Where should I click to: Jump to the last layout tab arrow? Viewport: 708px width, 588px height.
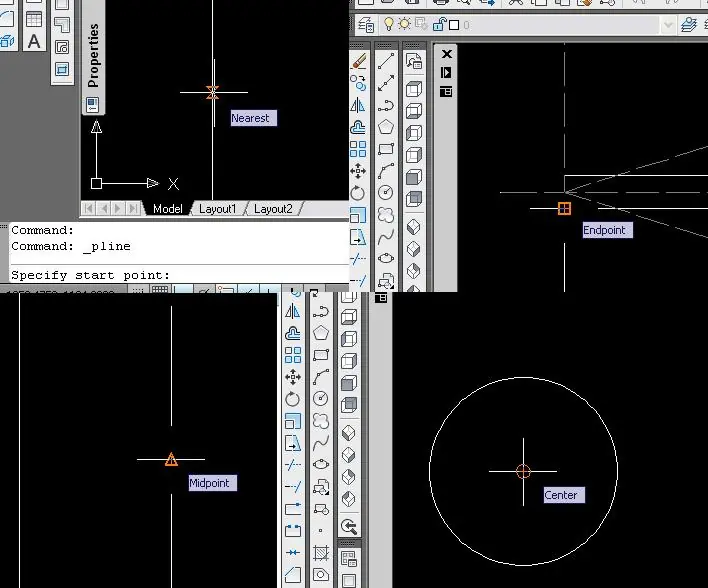pyautogui.click(x=133, y=209)
